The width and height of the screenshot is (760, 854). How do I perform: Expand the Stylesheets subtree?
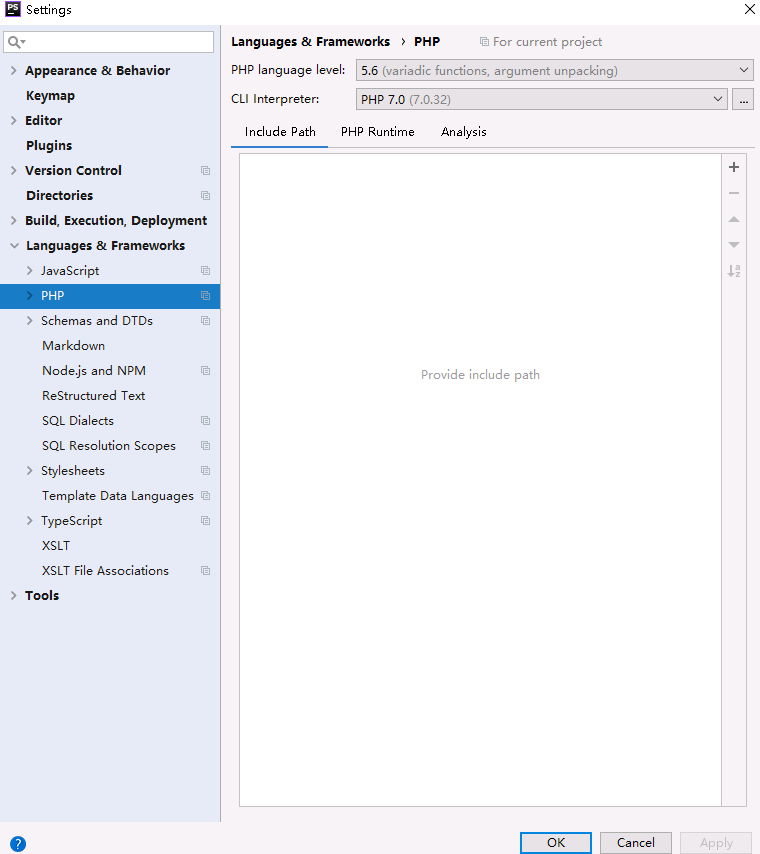point(29,471)
